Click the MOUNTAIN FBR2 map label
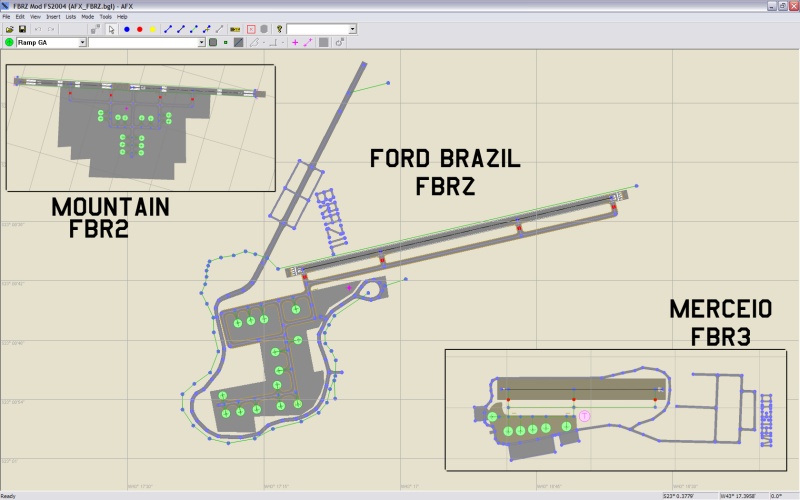 (110, 217)
